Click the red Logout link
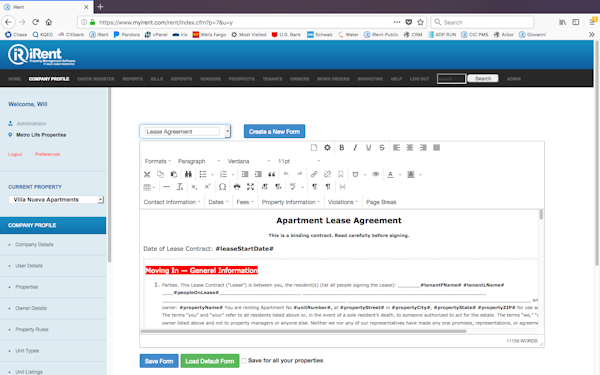This screenshot has width=600, height=375. 15,154
